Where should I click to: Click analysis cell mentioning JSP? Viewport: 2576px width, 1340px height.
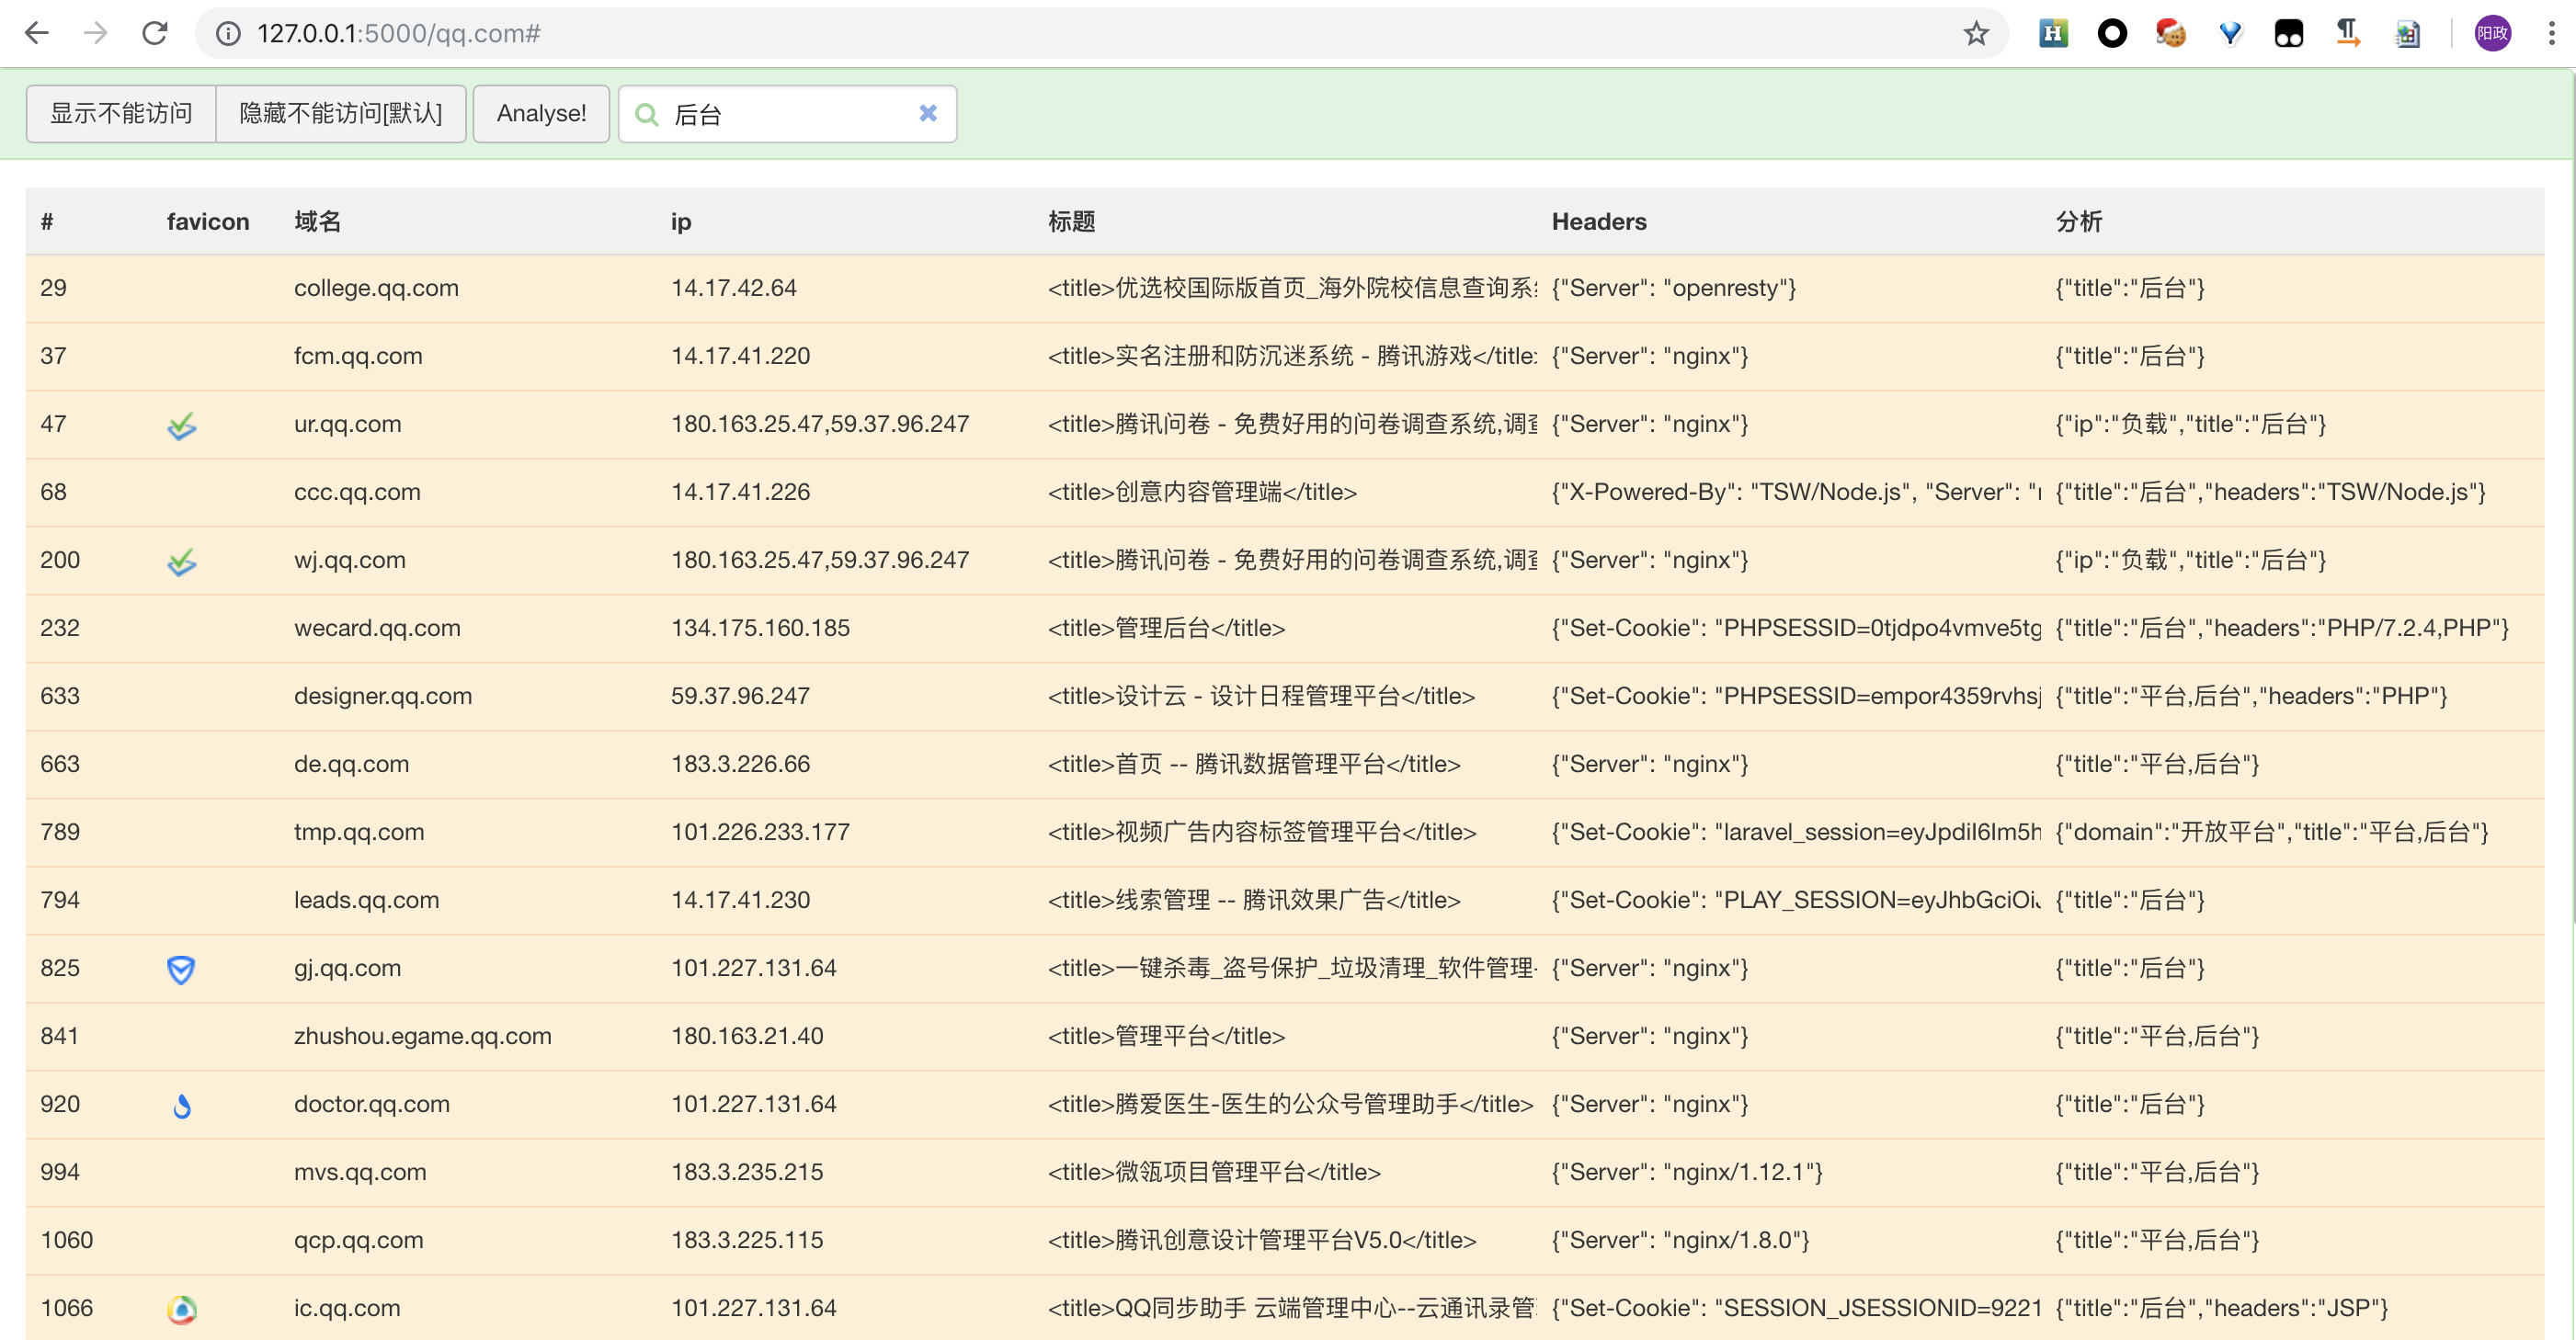click(x=2221, y=1309)
